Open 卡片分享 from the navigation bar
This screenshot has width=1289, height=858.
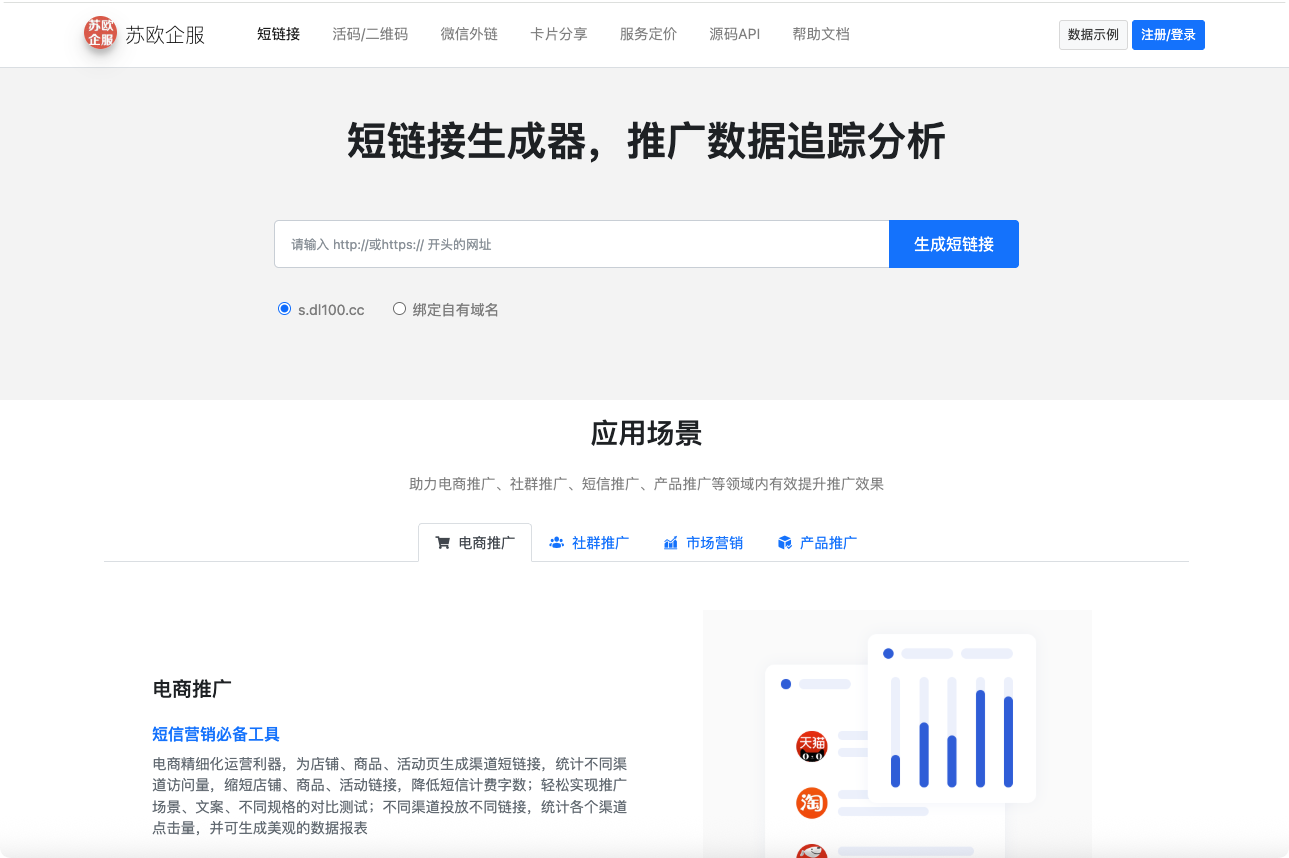click(558, 34)
